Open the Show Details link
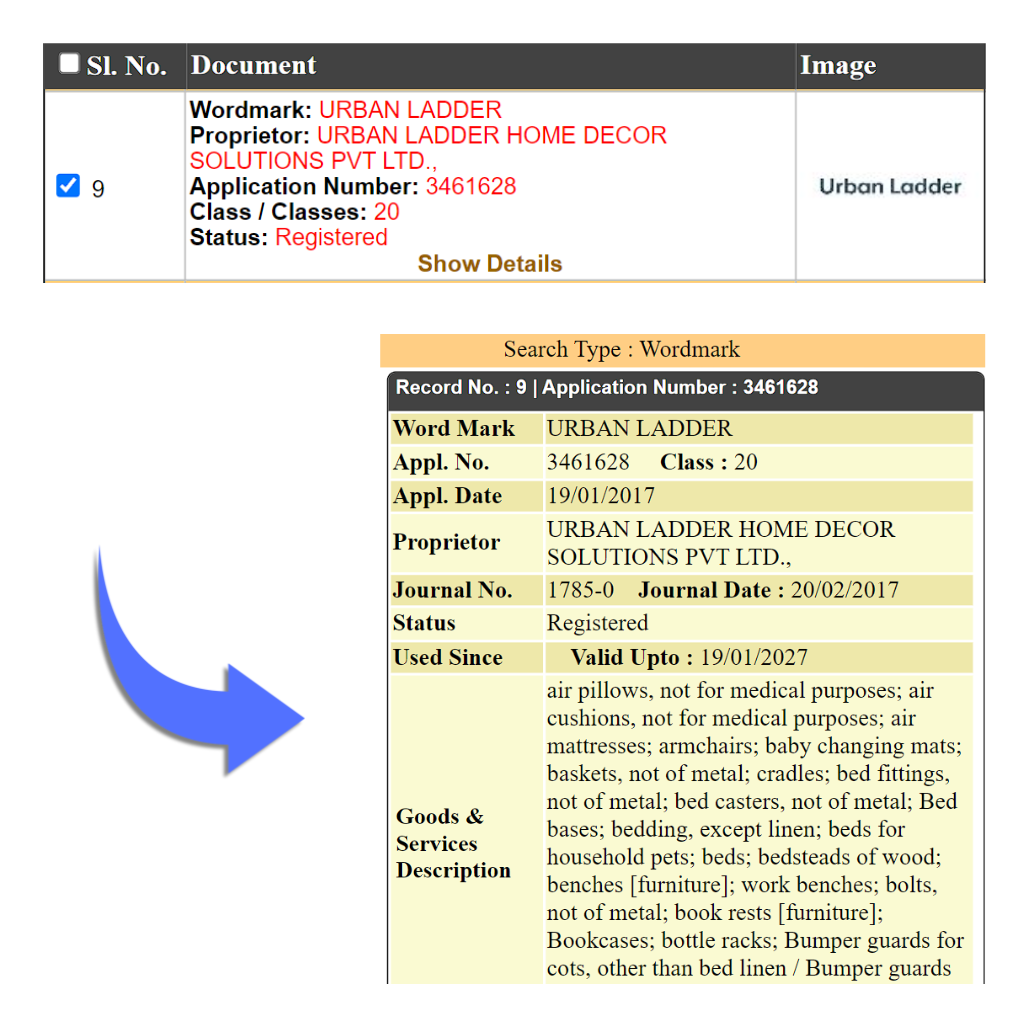This screenshot has height=1024, width=1024. click(x=489, y=264)
